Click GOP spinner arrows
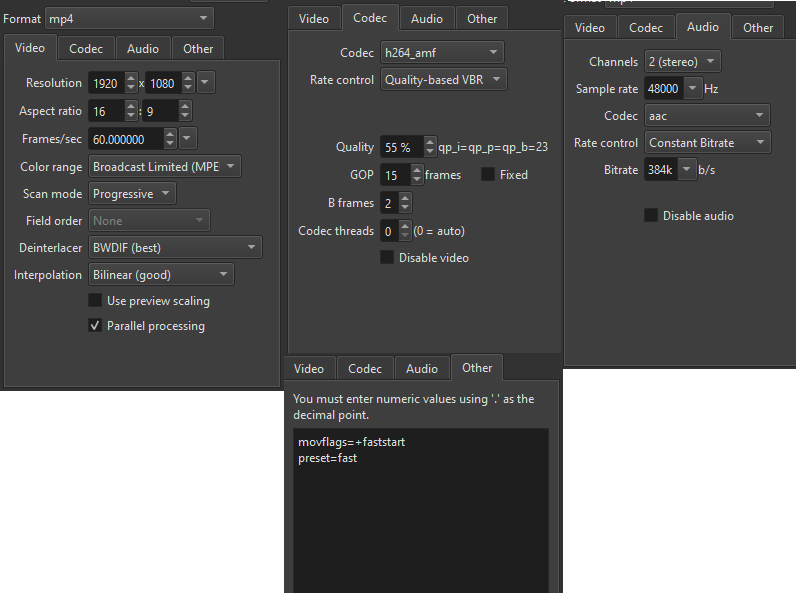Screen dimensions: 796x593 pyautogui.click(x=417, y=175)
